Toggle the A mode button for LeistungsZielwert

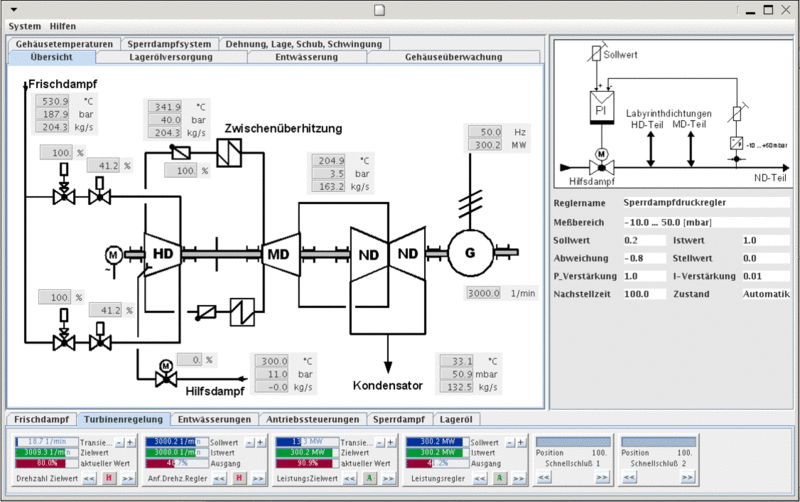369,478
